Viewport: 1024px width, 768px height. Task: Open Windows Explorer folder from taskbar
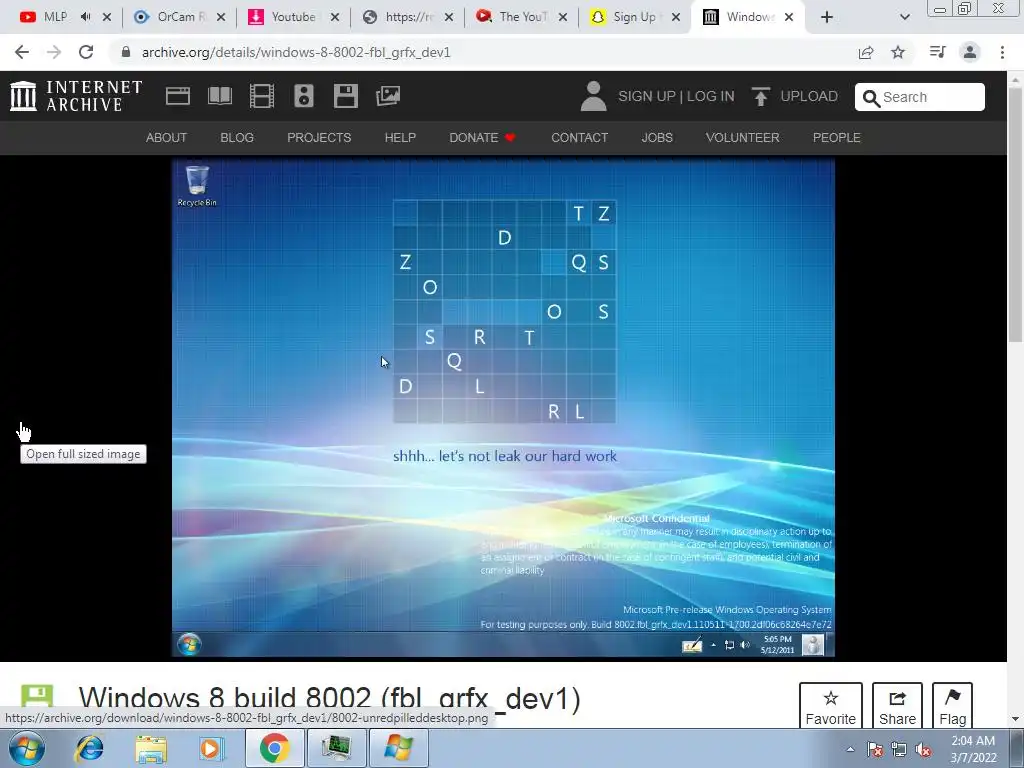151,748
